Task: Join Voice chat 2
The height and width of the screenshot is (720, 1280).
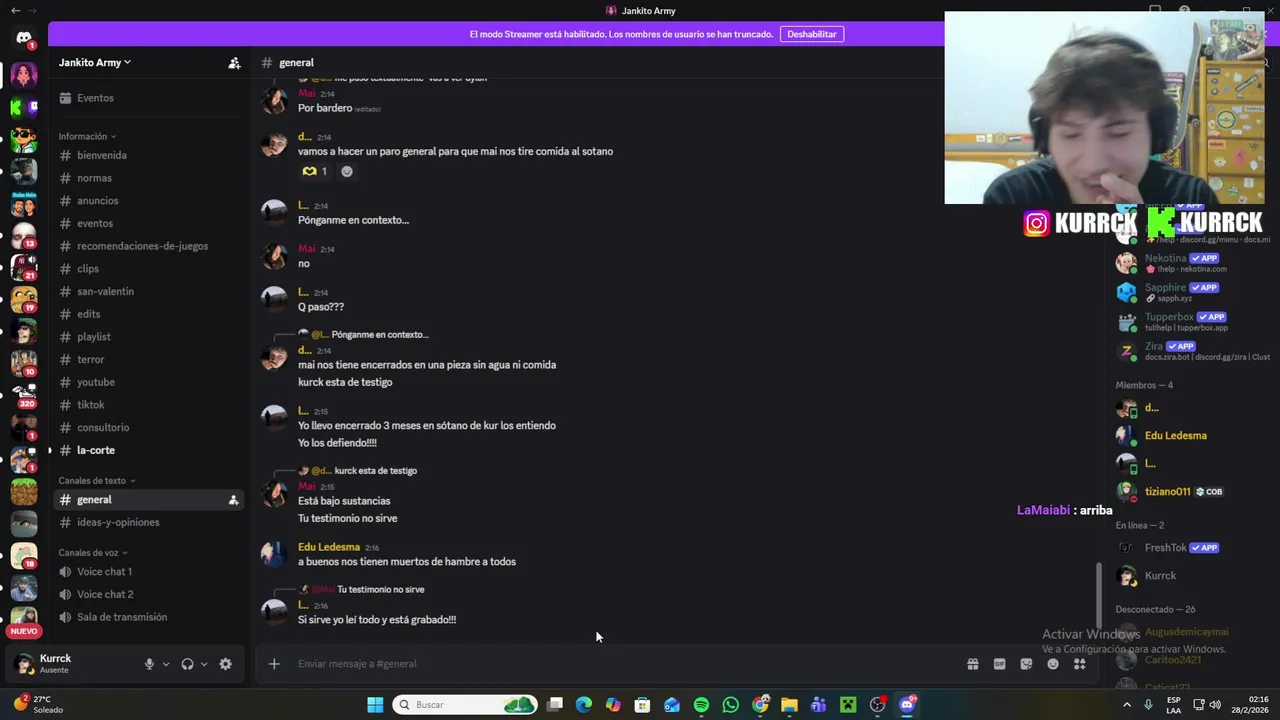Action: pos(105,594)
